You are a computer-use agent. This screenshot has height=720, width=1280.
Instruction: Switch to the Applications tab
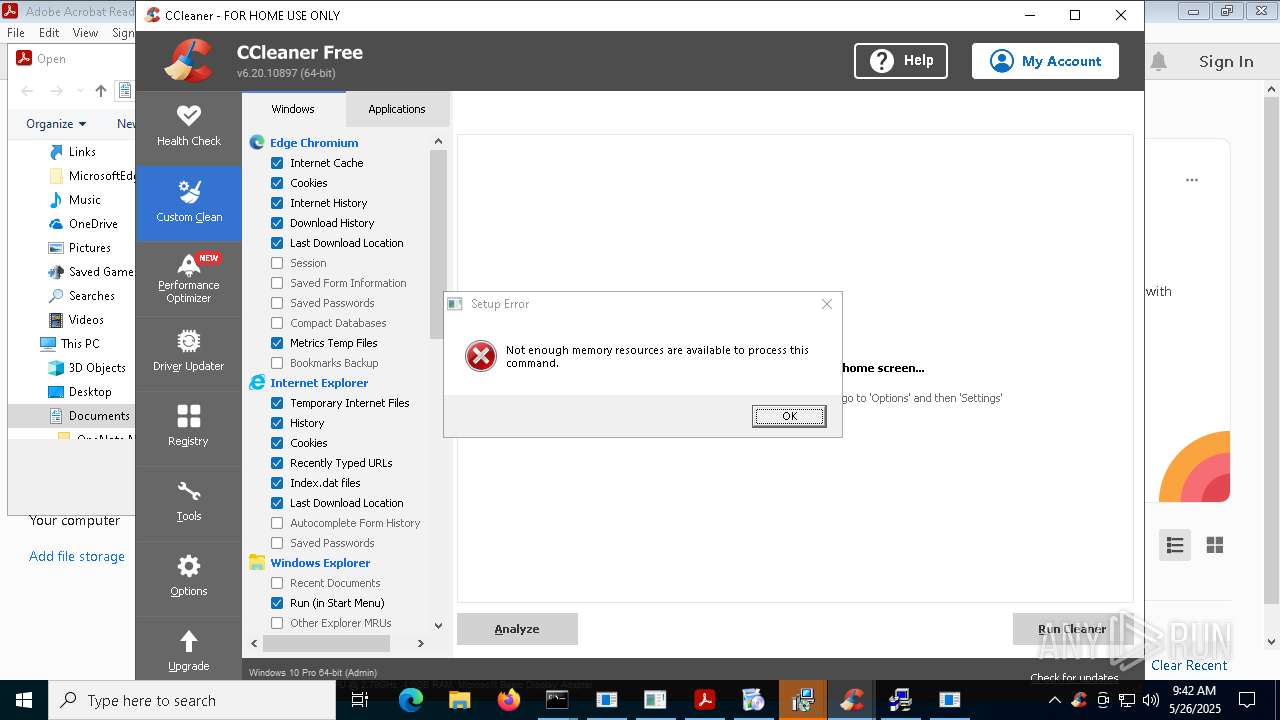pyautogui.click(x=397, y=109)
